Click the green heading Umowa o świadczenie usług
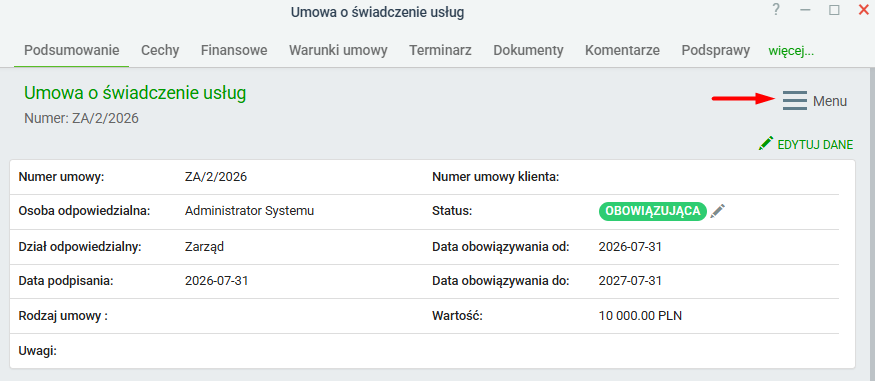The width and height of the screenshot is (875, 381). pyautogui.click(x=135, y=93)
